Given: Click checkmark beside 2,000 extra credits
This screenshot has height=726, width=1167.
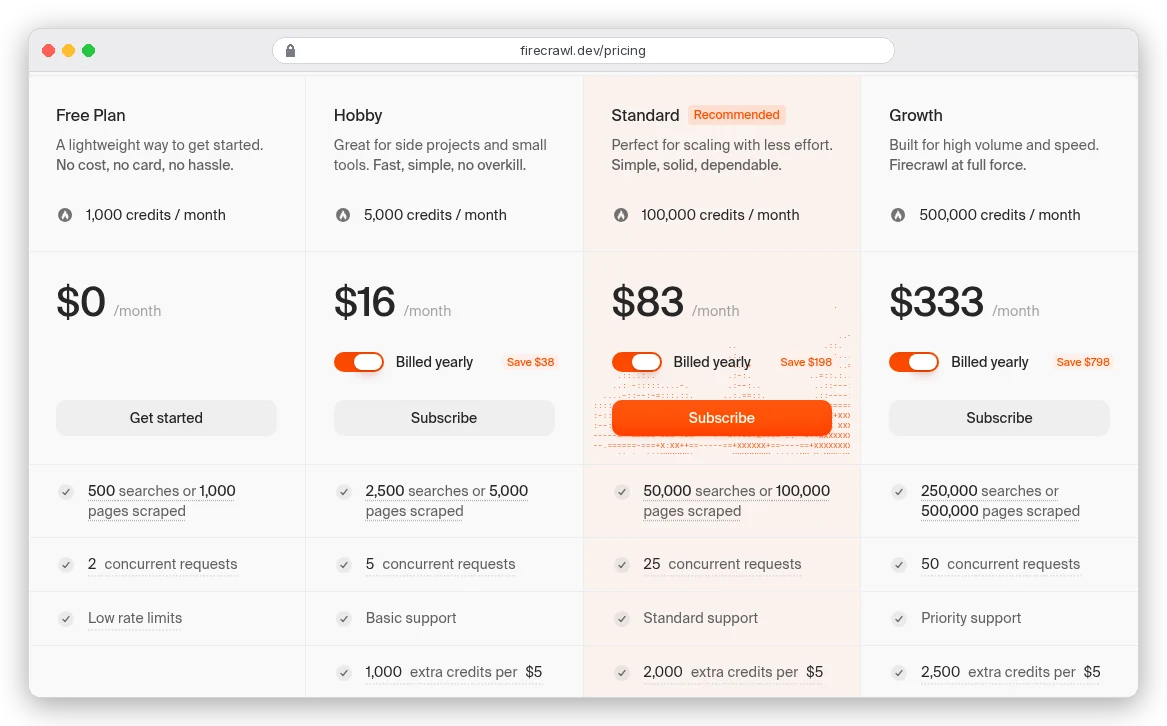Looking at the screenshot, I should pyautogui.click(x=621, y=672).
